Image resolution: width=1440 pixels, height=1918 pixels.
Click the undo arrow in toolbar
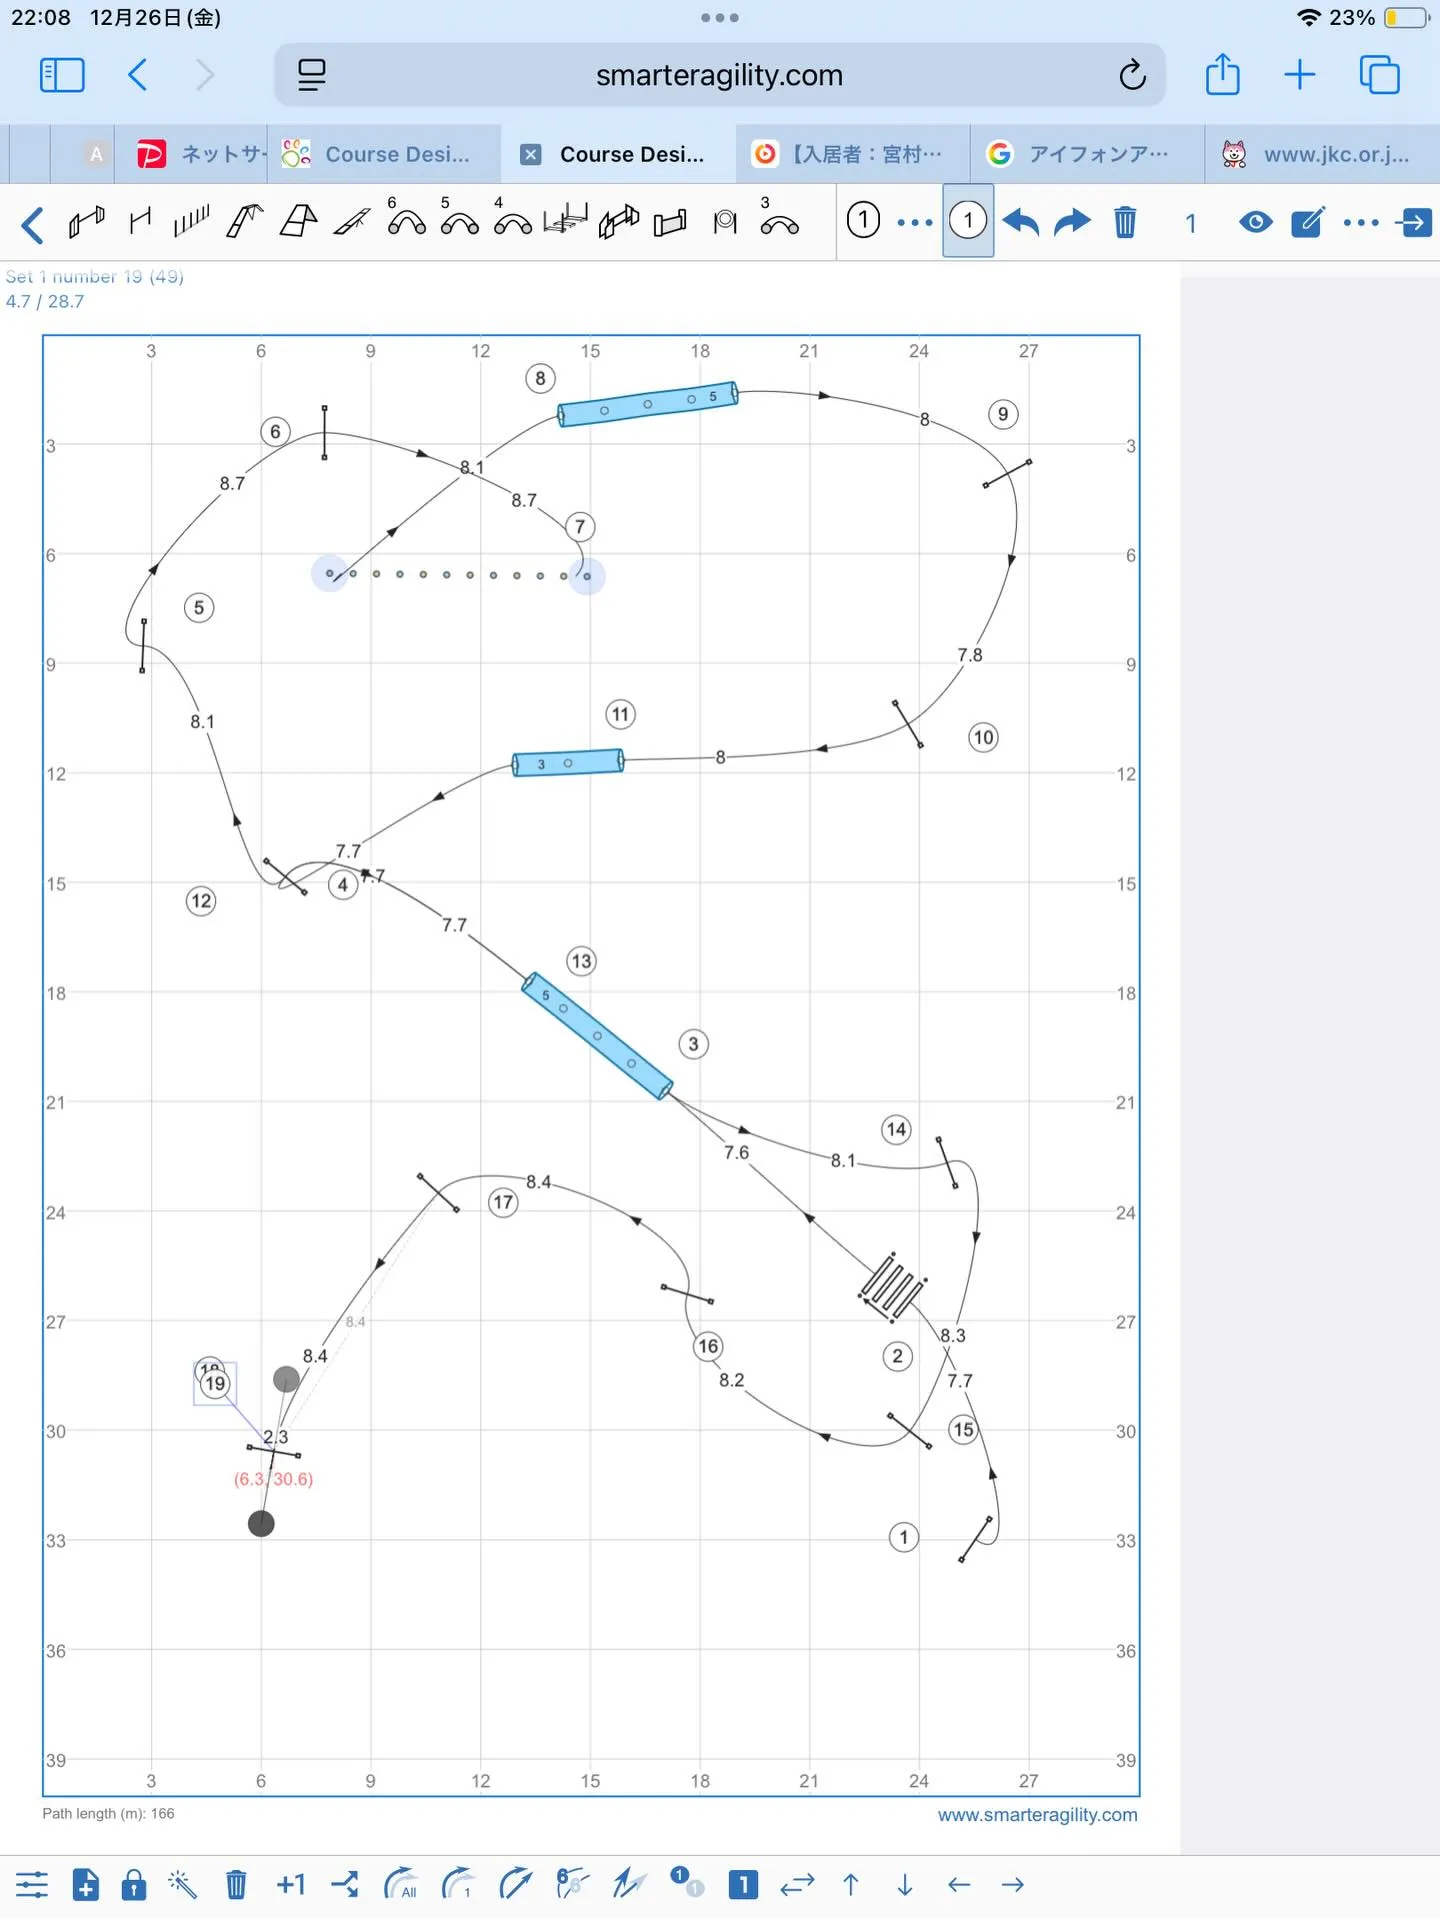click(1020, 221)
